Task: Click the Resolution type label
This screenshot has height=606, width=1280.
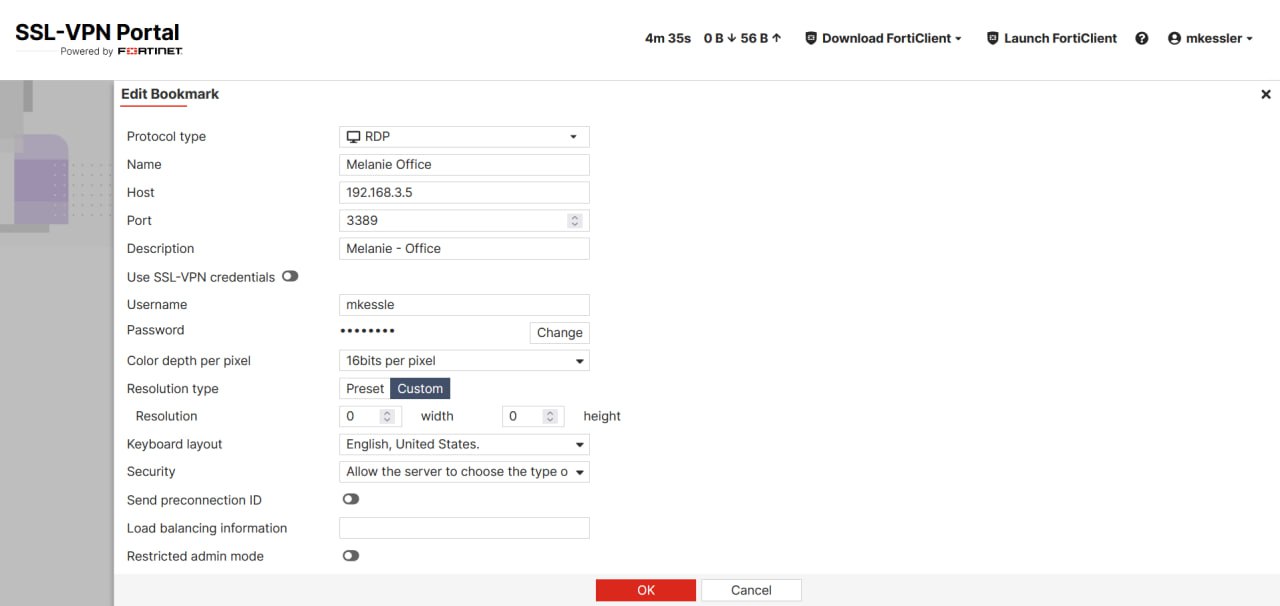Action: (x=172, y=388)
